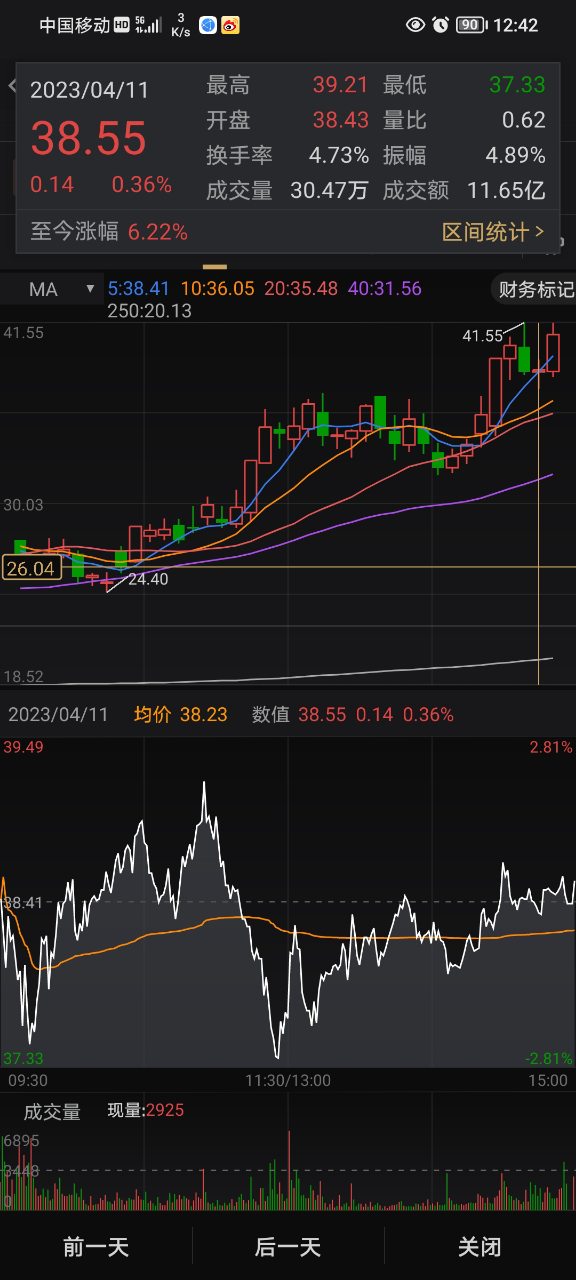Tap the 成交量 volume panel label
The image size is (576, 1280).
[52, 1112]
